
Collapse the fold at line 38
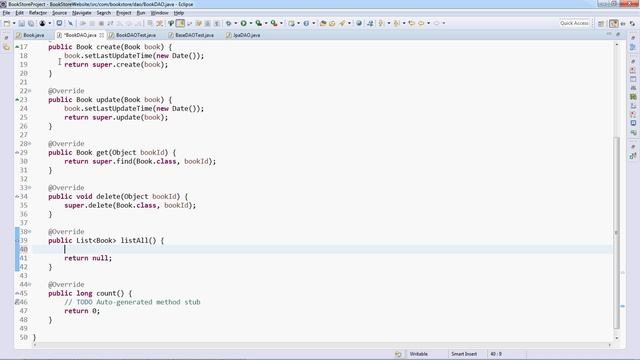[30, 231]
